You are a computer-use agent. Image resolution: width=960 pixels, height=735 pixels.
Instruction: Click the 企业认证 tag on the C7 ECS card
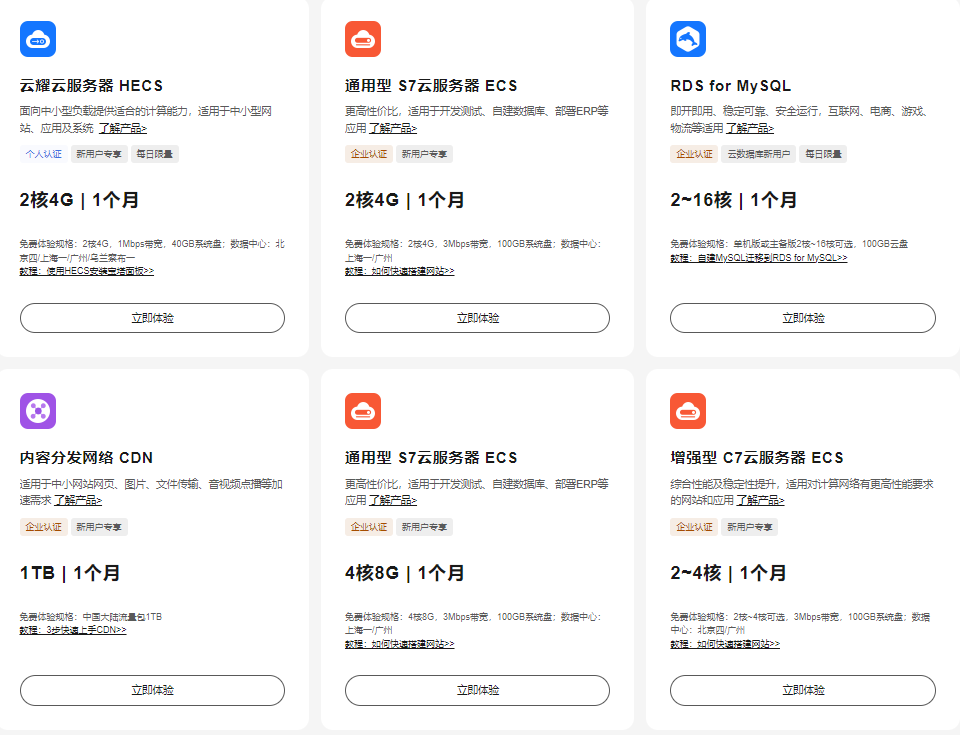[x=694, y=527]
